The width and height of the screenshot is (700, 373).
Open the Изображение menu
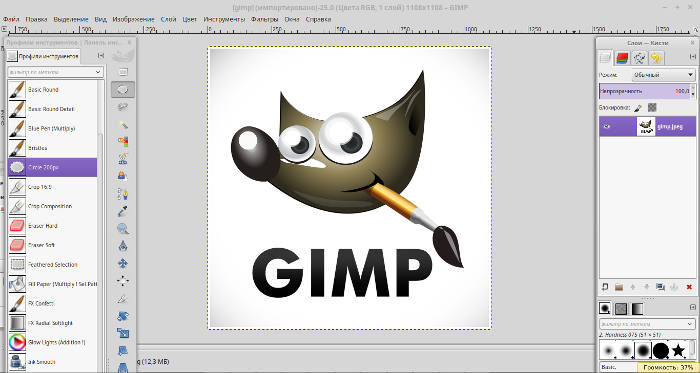click(x=133, y=19)
